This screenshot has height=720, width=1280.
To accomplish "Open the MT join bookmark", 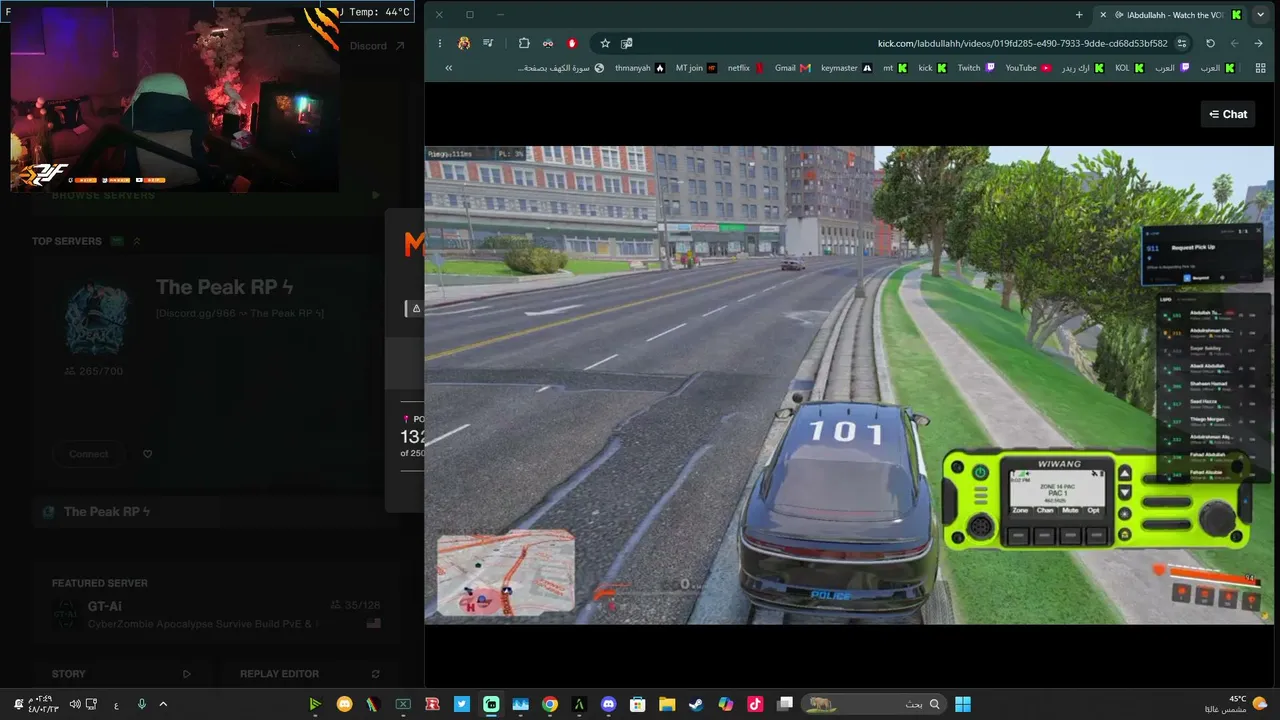I will click(x=696, y=68).
